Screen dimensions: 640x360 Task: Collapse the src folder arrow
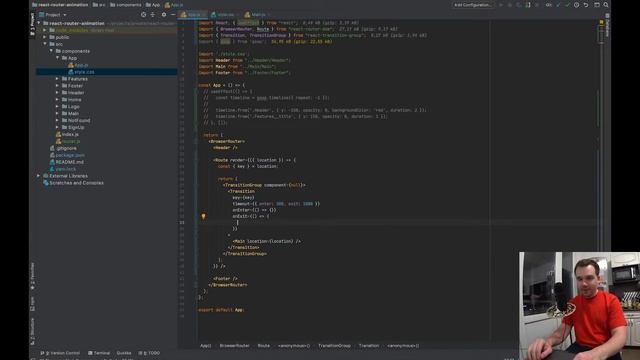(x=45, y=44)
